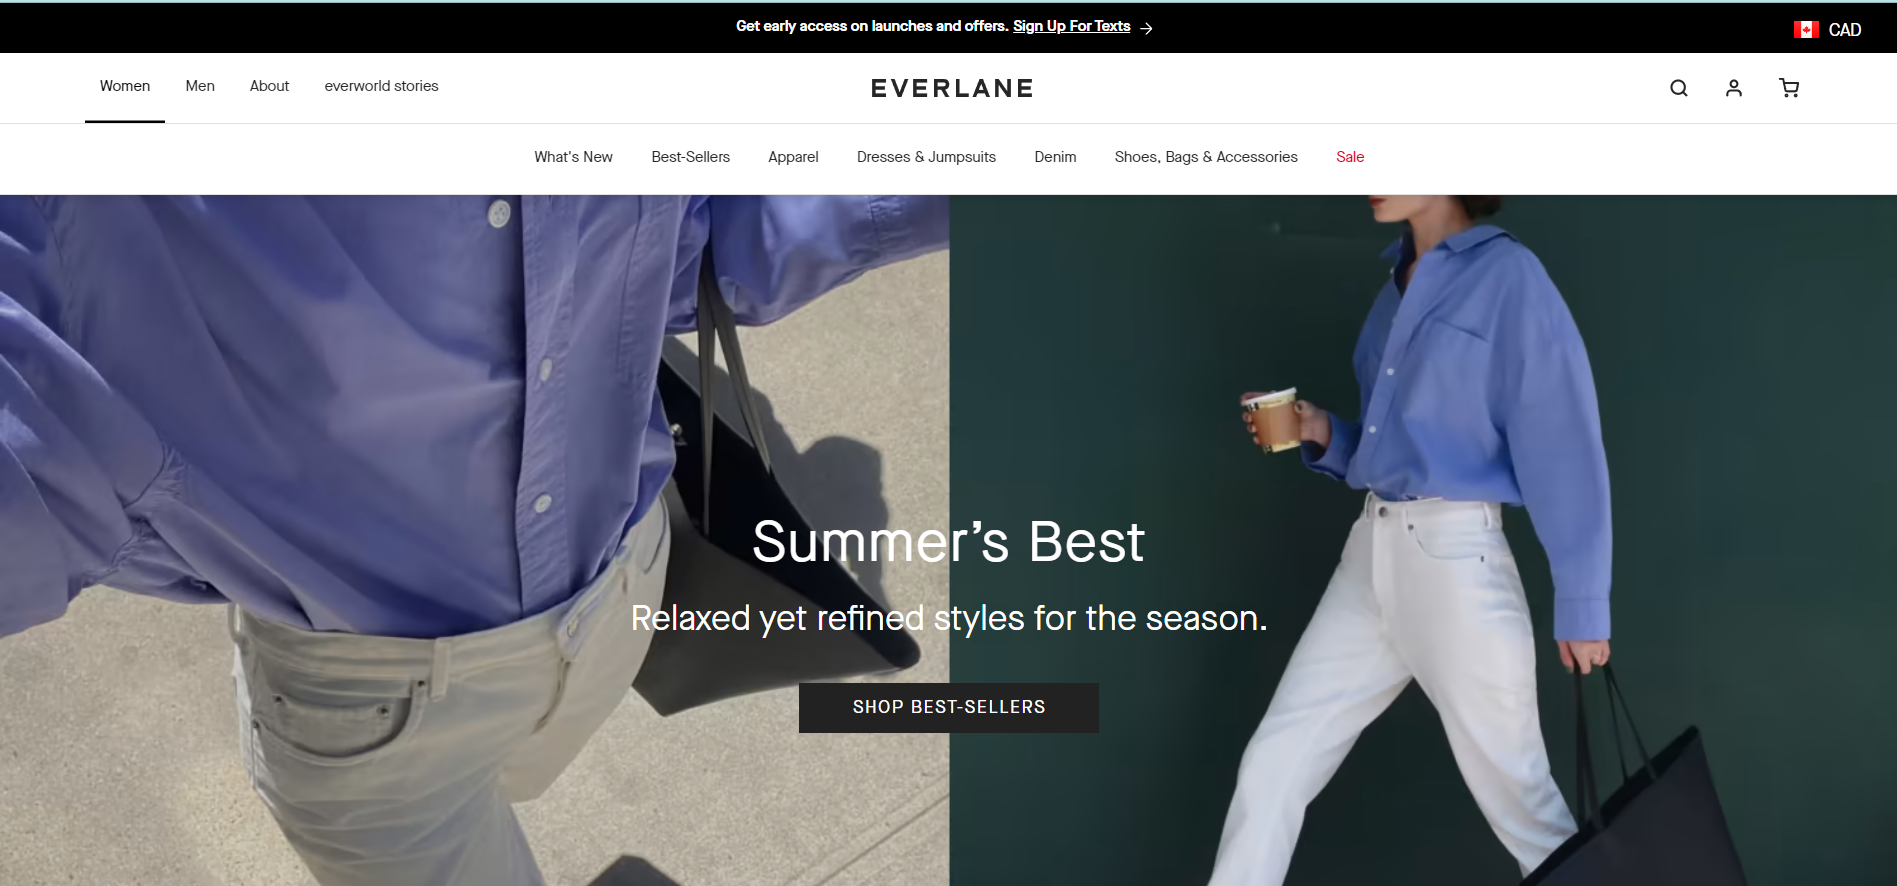This screenshot has height=886, width=1897.
Task: Open the What's New category
Action: point(573,157)
